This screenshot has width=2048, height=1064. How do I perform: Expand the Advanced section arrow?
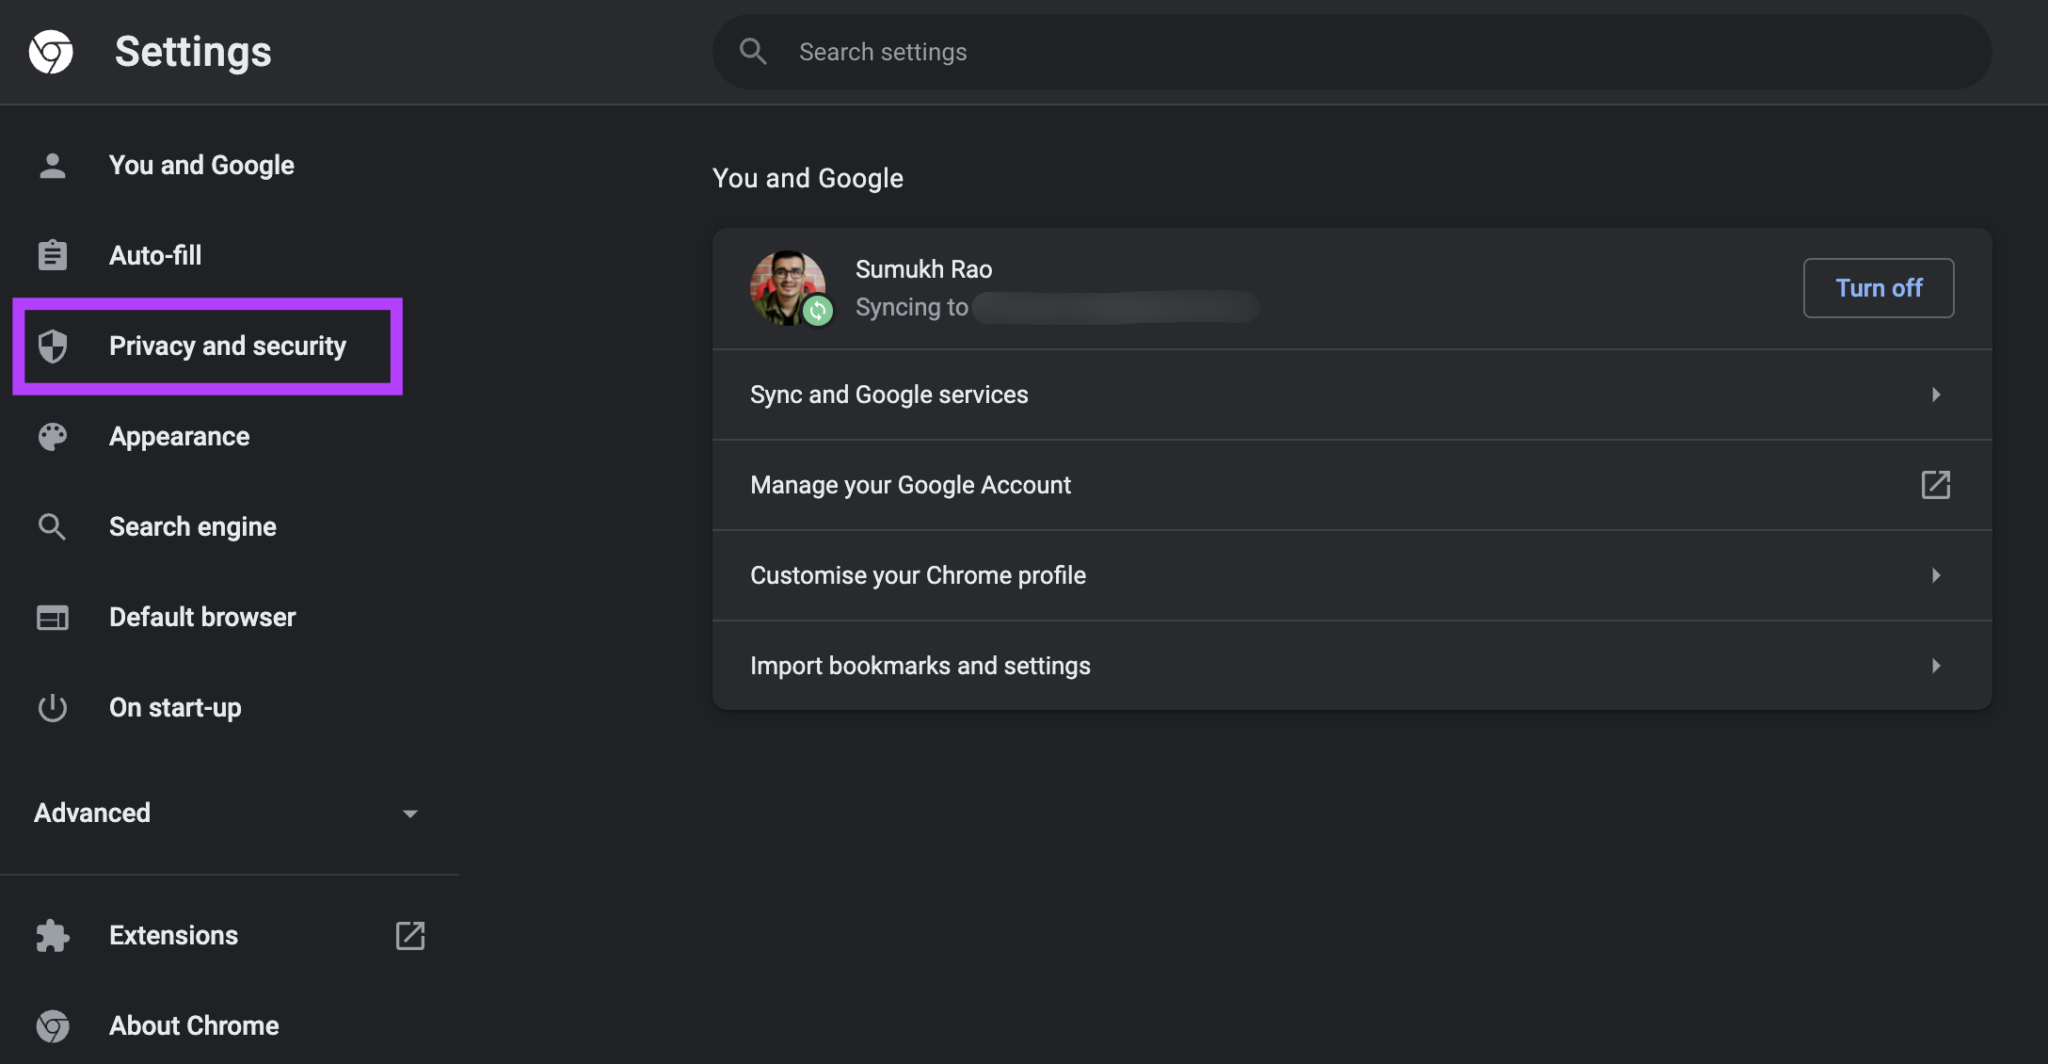[x=410, y=814]
